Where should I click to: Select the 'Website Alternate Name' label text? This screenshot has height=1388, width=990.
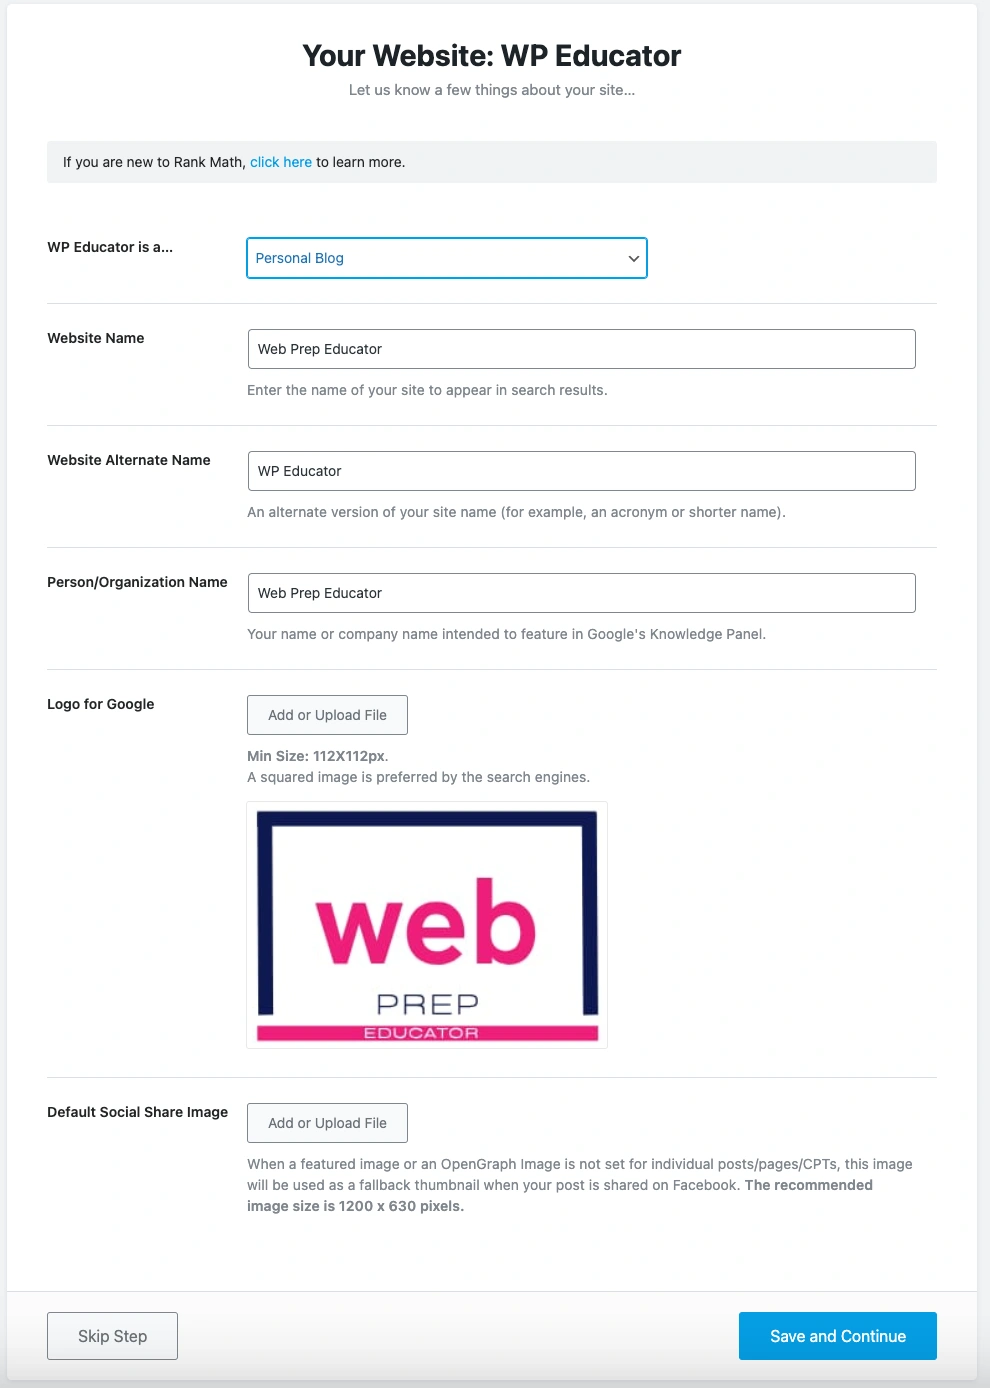[x=129, y=460]
